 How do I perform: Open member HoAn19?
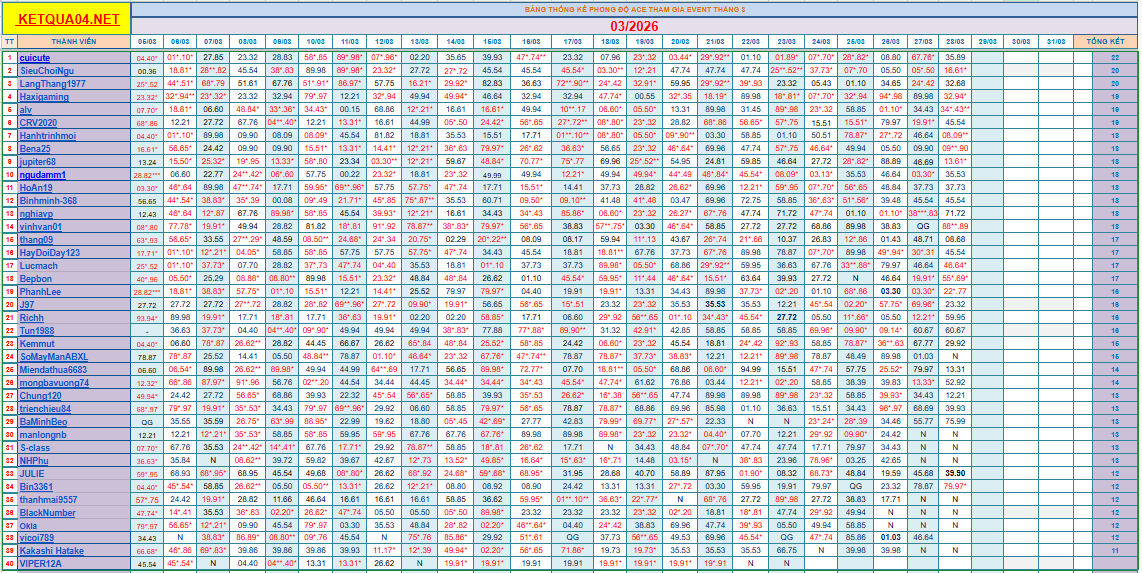[x=36, y=188]
